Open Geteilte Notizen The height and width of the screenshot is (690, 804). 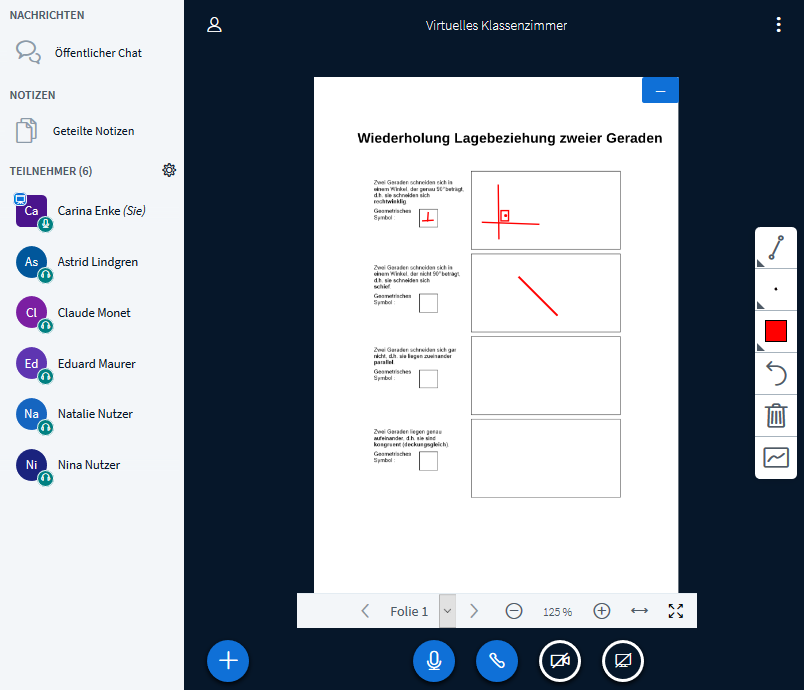tap(91, 130)
